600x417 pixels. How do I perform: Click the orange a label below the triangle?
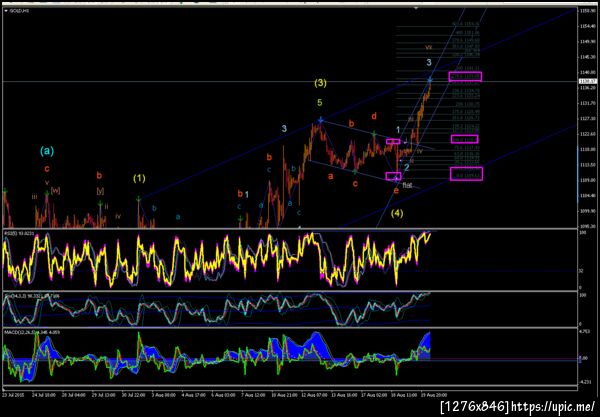(330, 176)
